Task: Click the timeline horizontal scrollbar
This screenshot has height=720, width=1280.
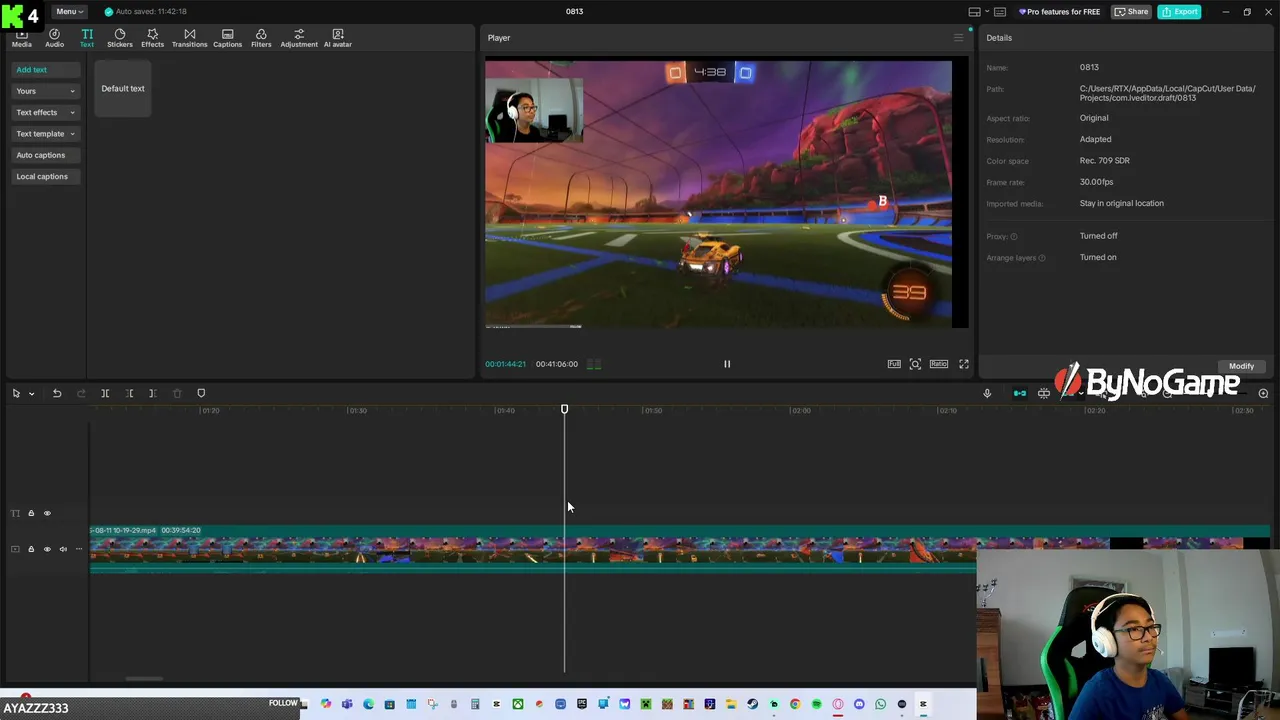Action: [144, 679]
